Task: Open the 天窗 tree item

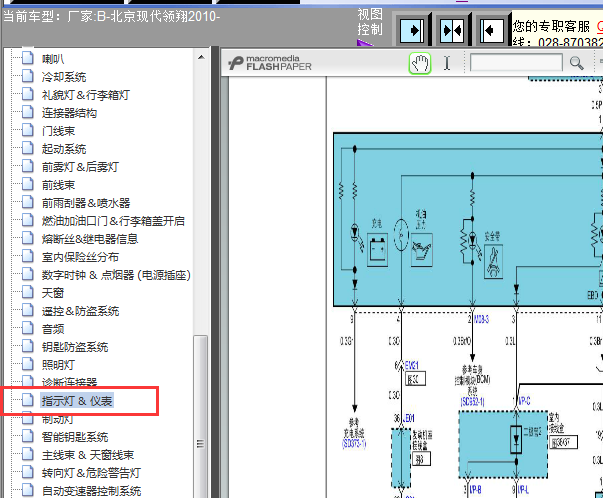Action: point(53,293)
